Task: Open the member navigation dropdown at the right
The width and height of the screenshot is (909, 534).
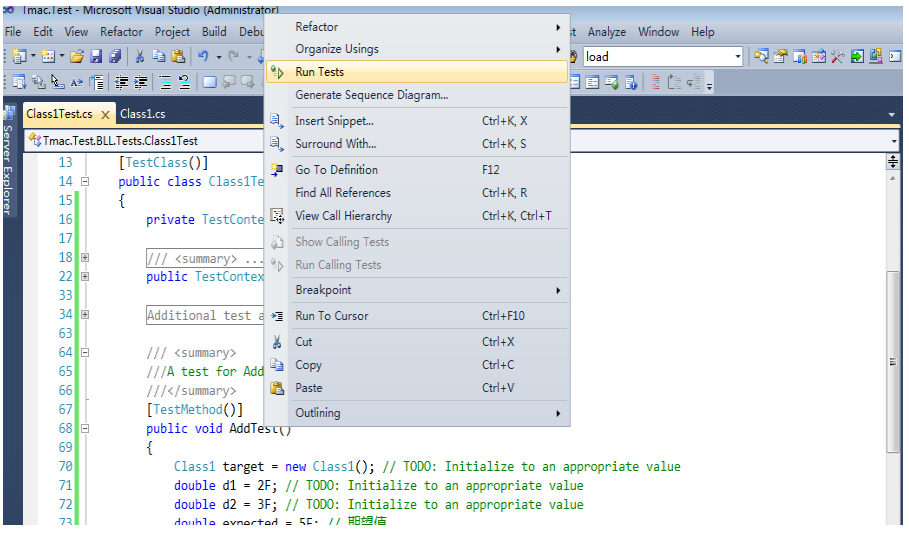Action: pyautogui.click(x=893, y=141)
